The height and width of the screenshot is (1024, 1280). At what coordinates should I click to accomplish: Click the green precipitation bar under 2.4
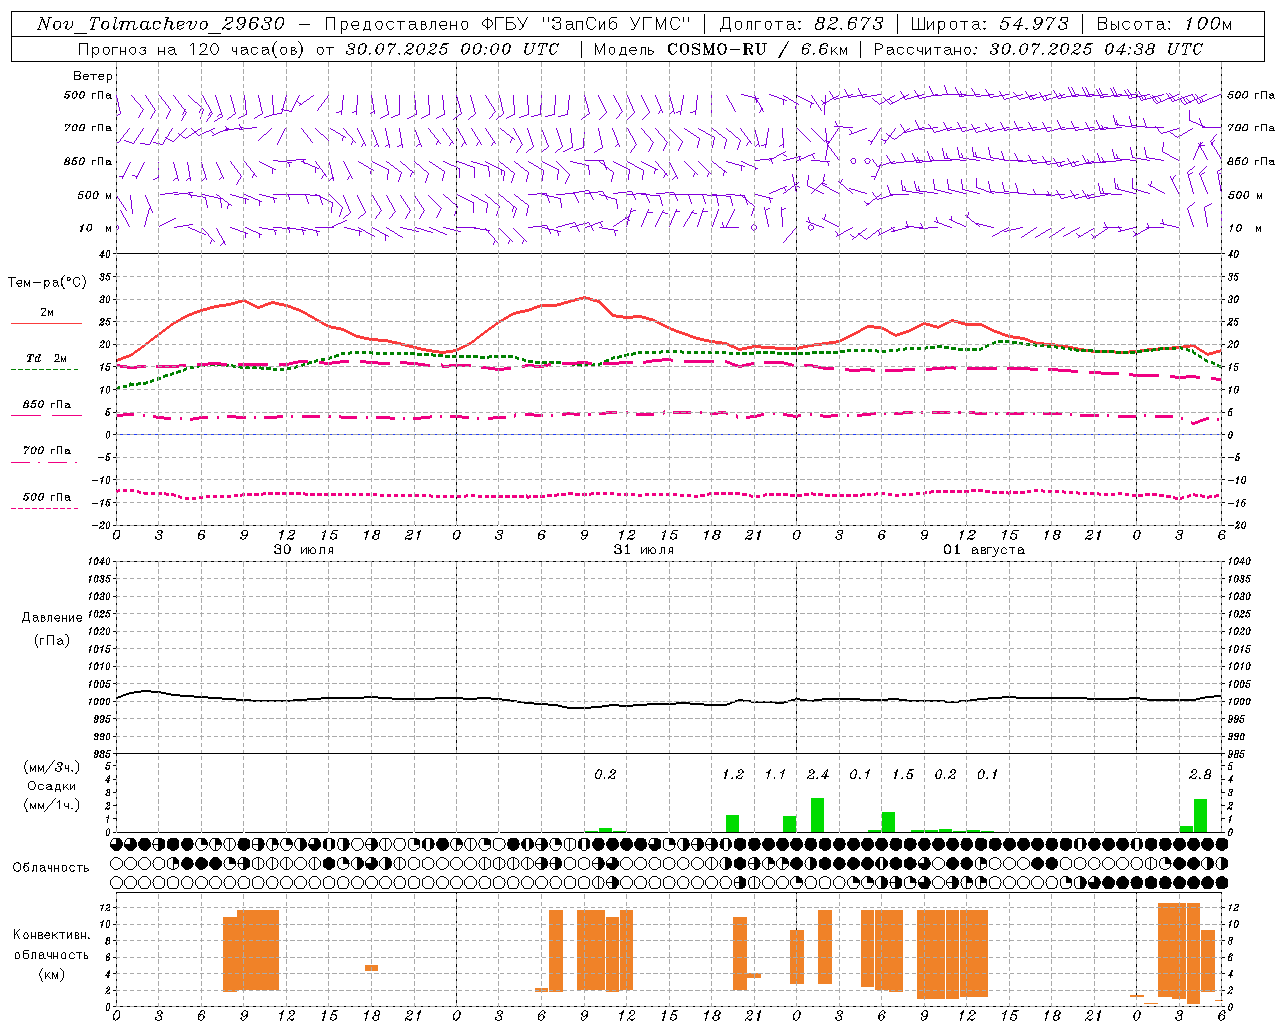(817, 815)
